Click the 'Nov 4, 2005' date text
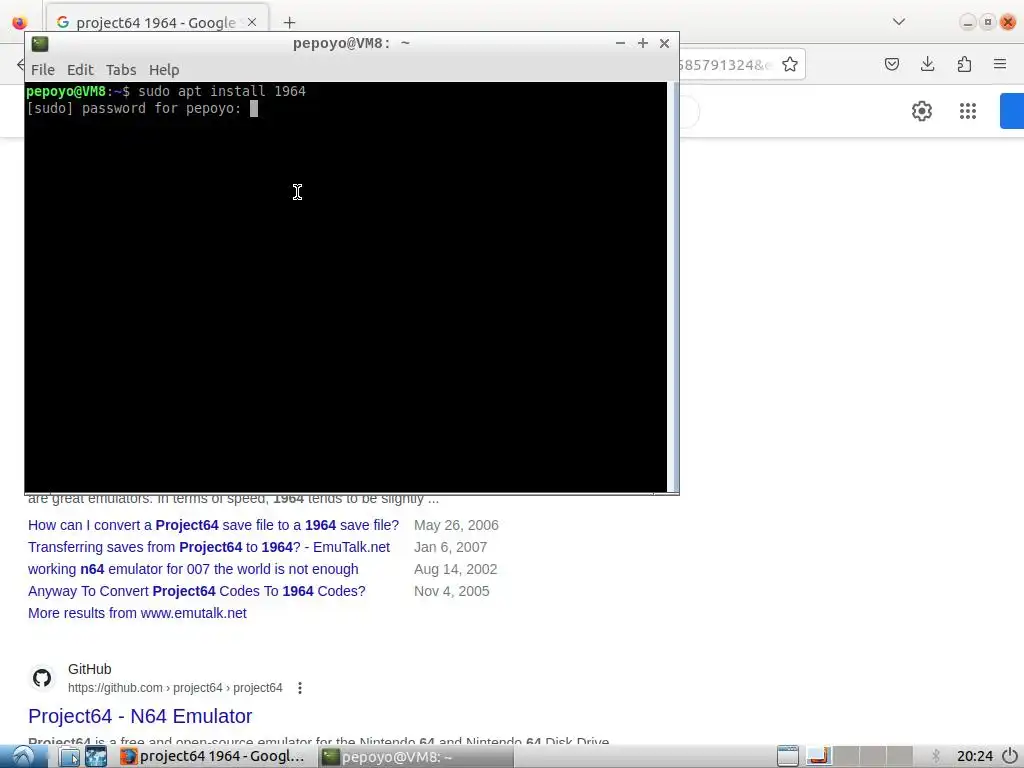Viewport: 1024px width, 768px height. point(451,591)
